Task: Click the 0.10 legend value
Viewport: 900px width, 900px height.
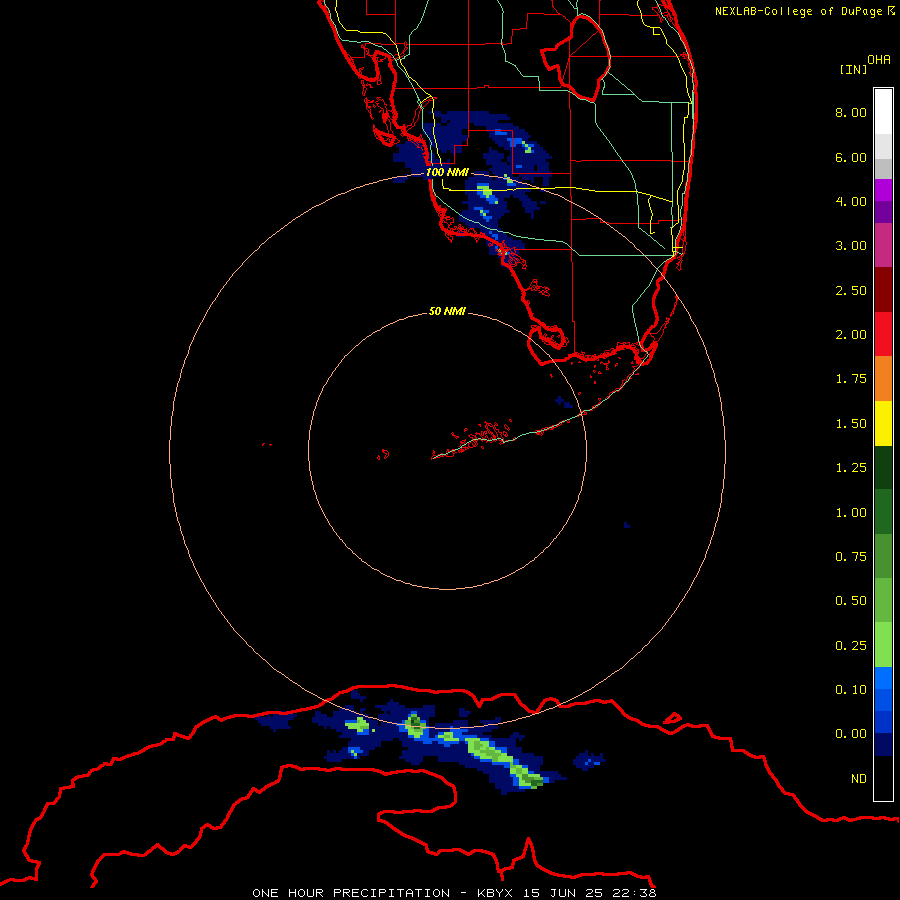Action: click(x=851, y=690)
